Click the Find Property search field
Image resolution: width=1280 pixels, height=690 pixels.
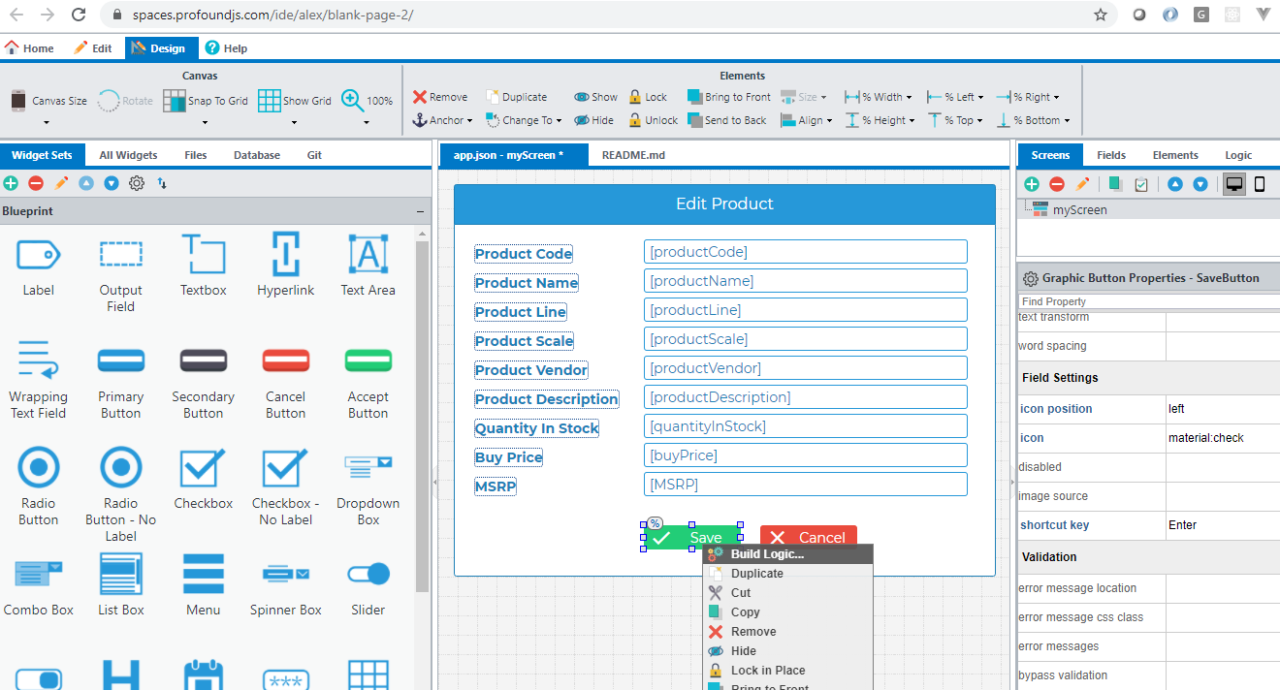click(1147, 301)
